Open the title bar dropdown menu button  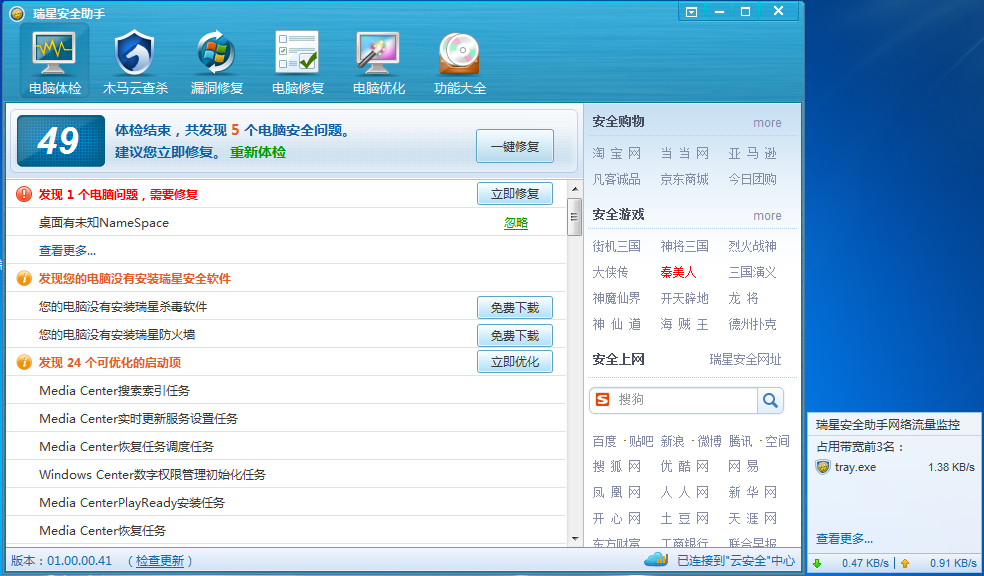[692, 12]
